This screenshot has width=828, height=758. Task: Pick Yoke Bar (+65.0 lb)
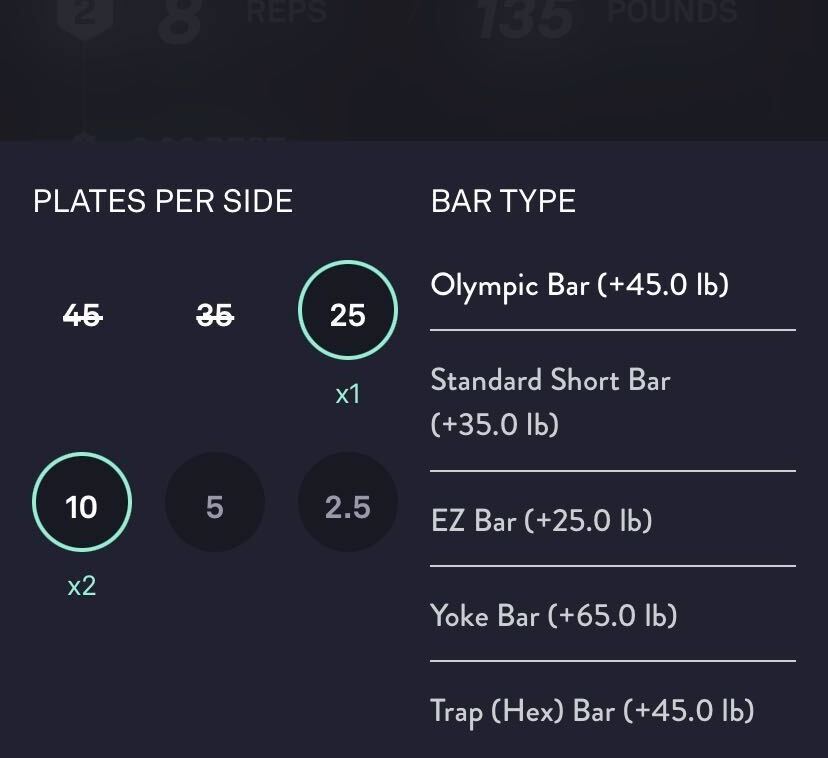tap(554, 615)
